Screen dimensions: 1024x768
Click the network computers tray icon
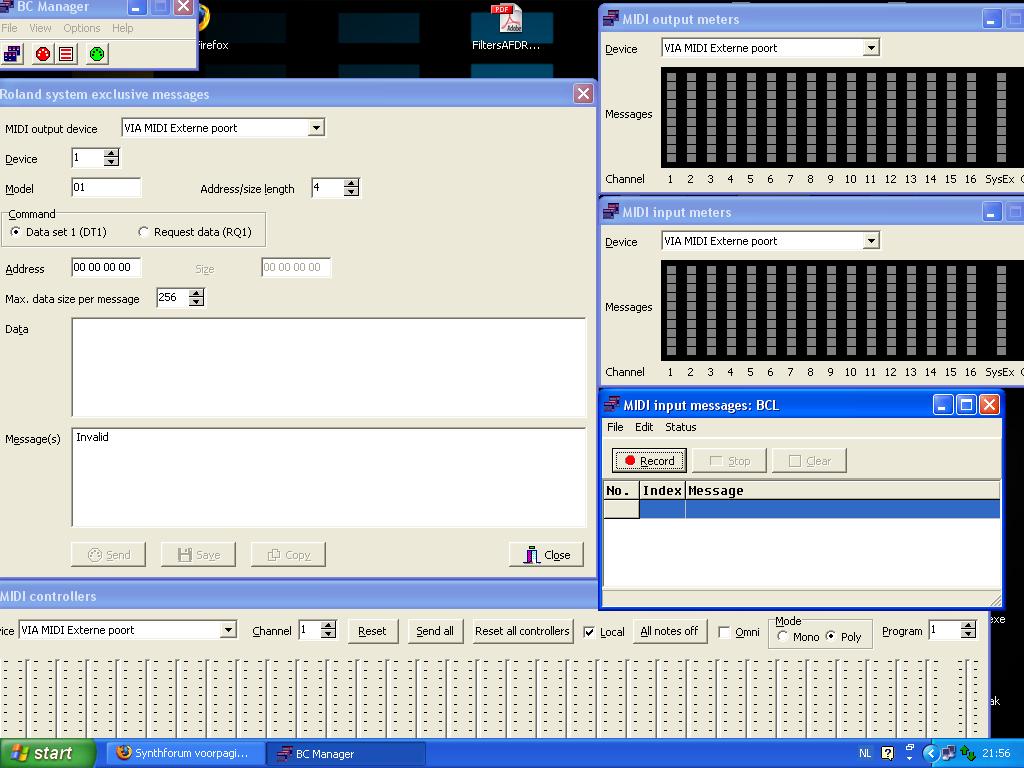(948, 753)
